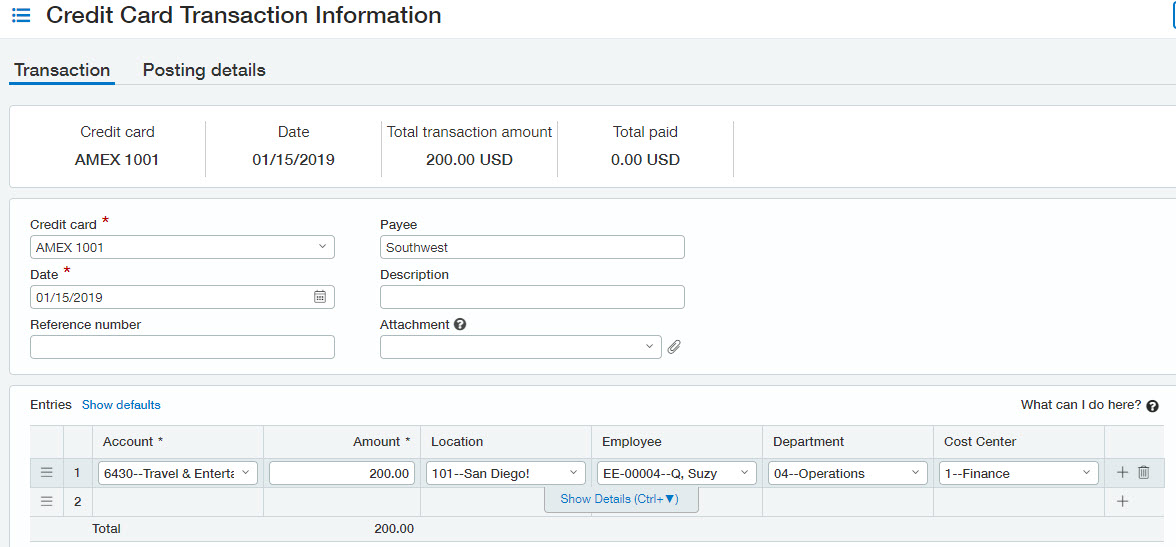The height and width of the screenshot is (547, 1176).
Task: Select the Transaction tab
Action: pyautogui.click(x=62, y=70)
